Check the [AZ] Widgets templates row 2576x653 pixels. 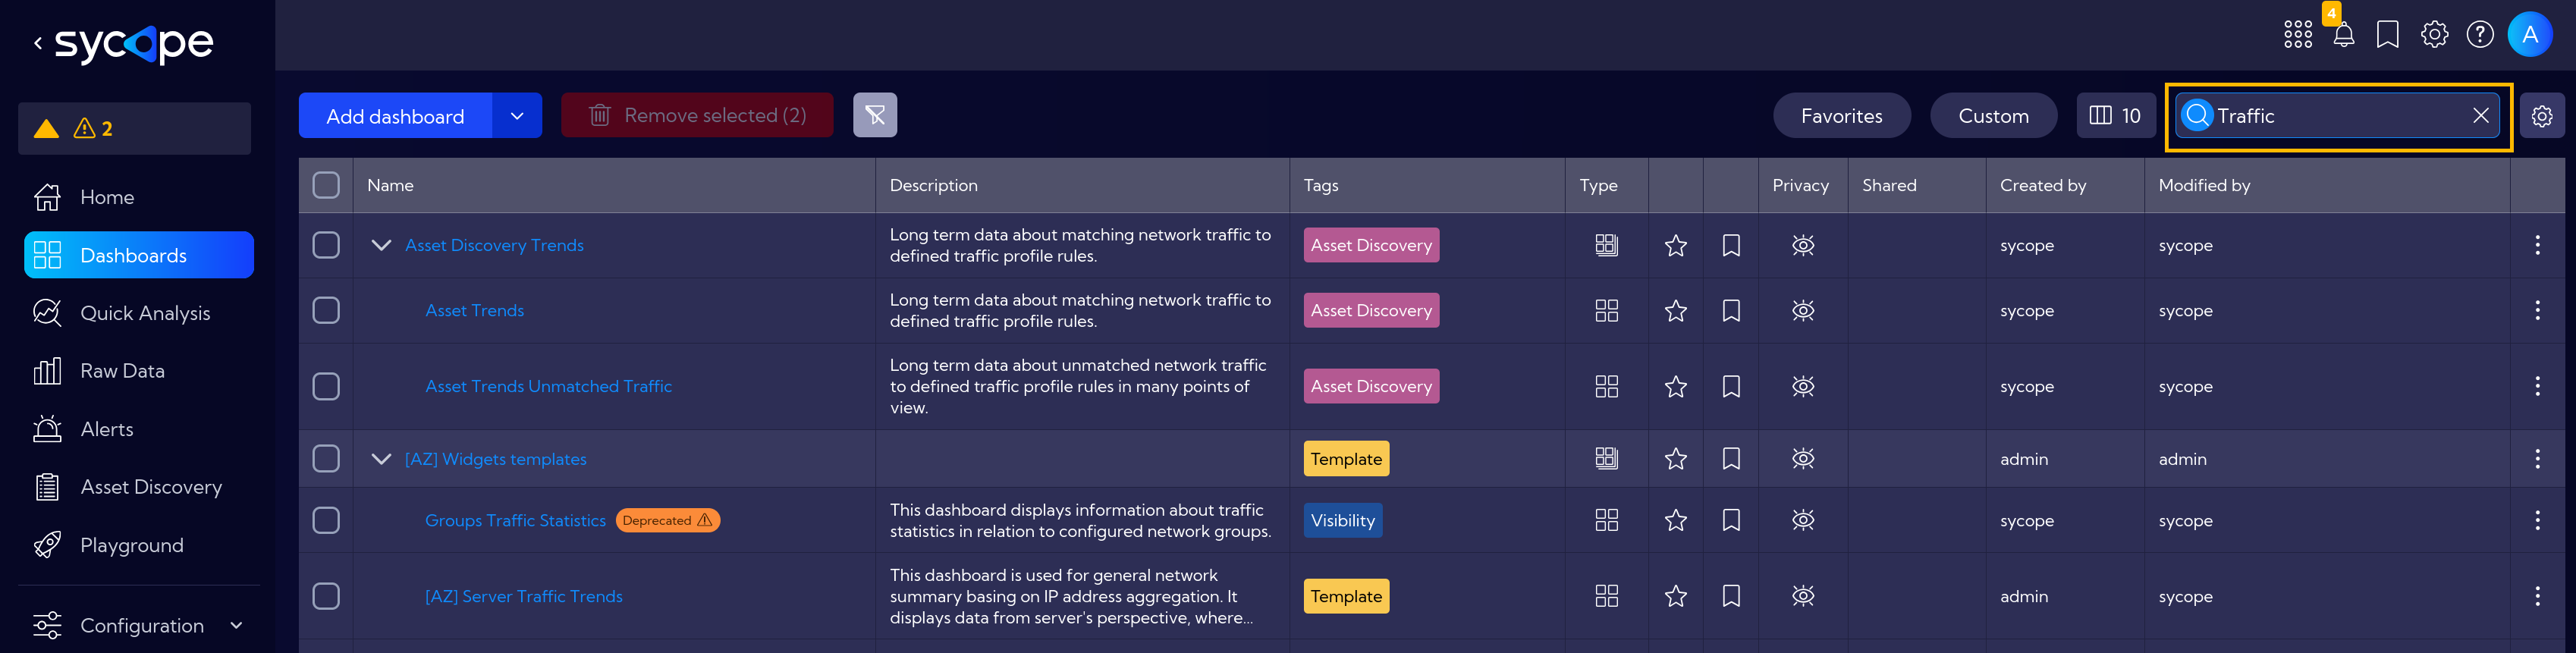point(326,459)
